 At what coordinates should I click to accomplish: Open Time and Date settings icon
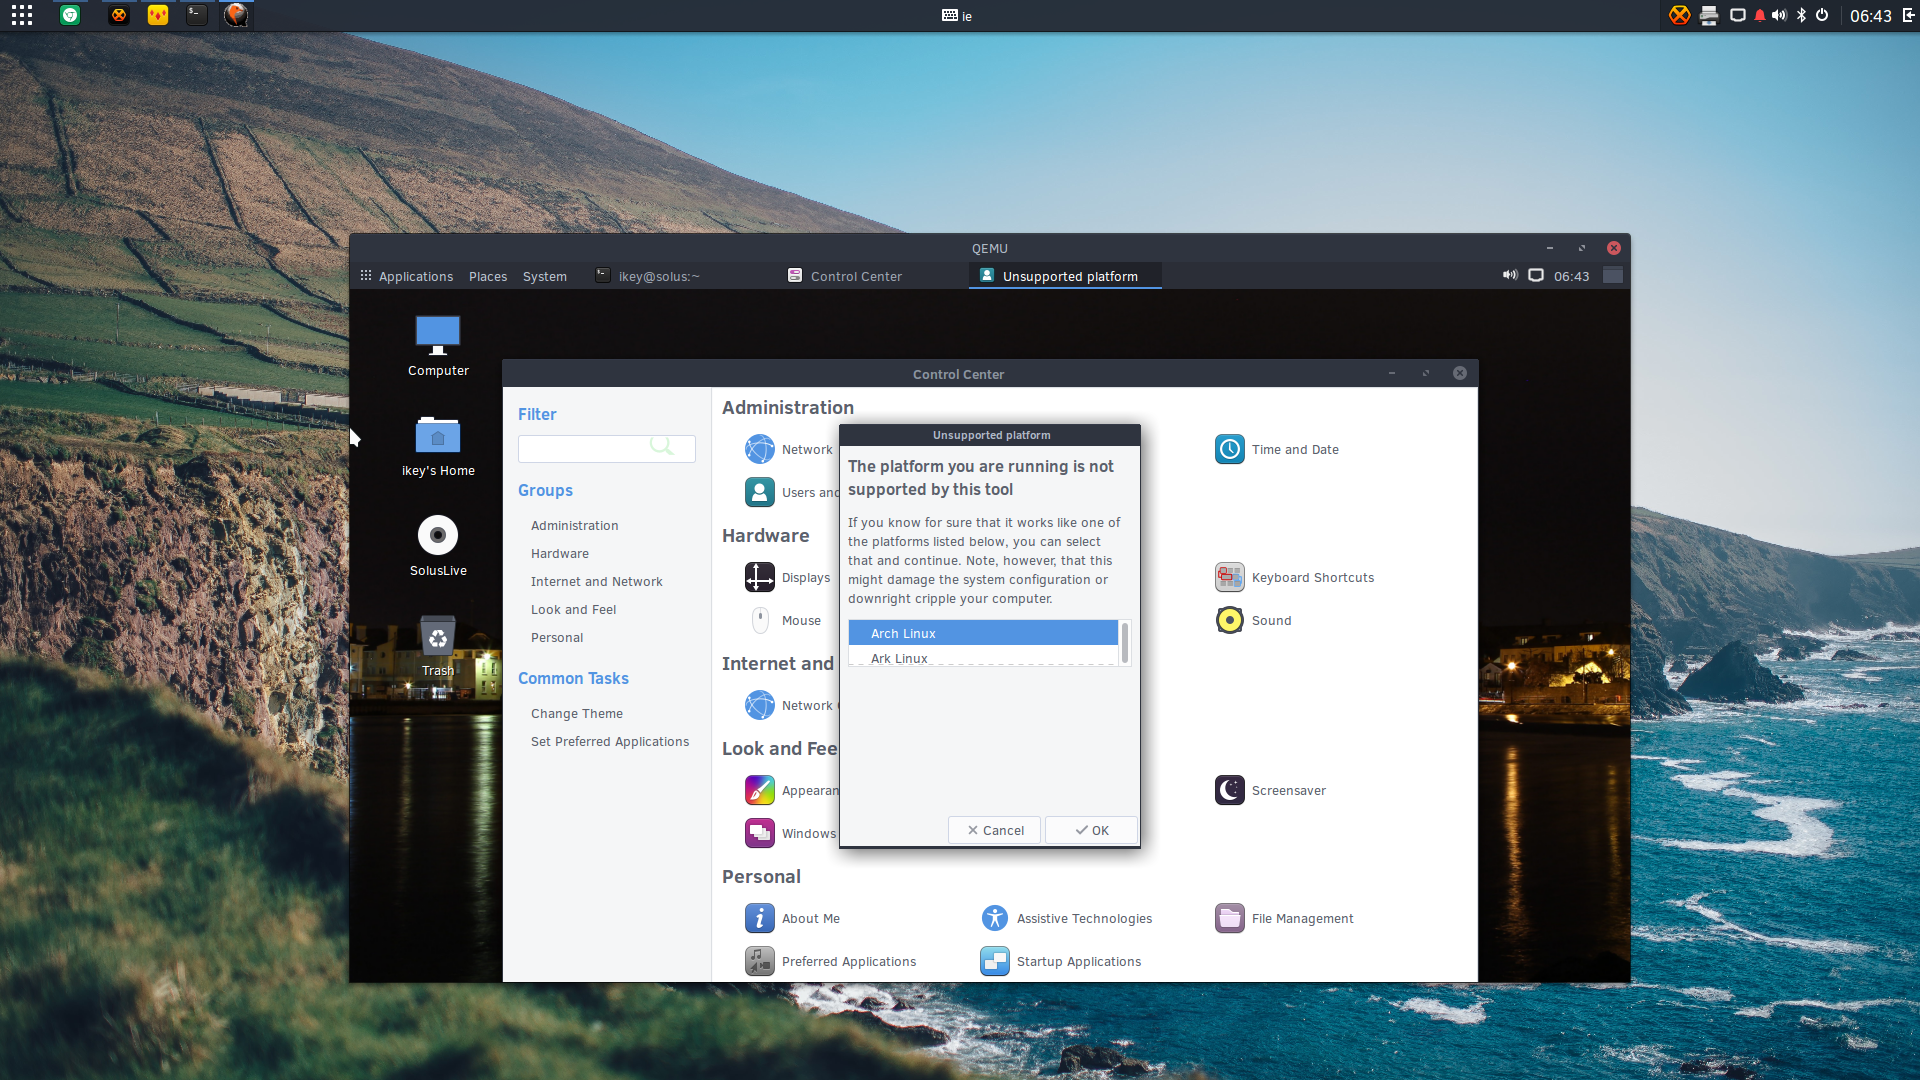[1230, 449]
